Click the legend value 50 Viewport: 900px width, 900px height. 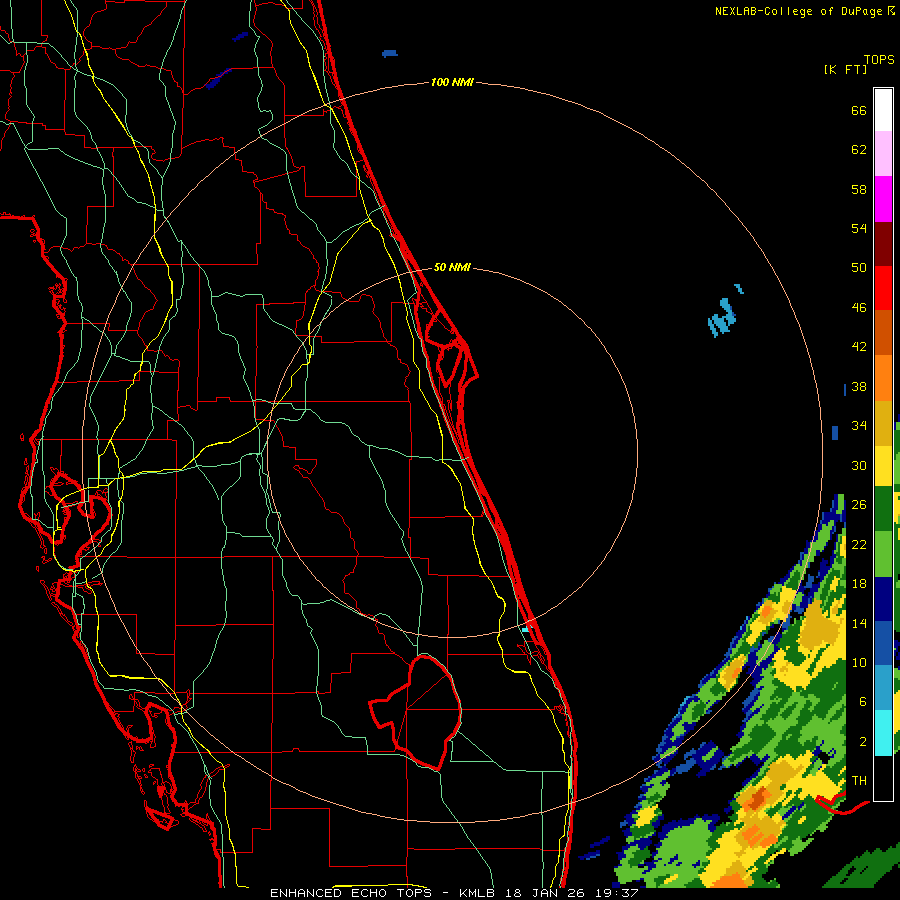pyautogui.click(x=859, y=268)
